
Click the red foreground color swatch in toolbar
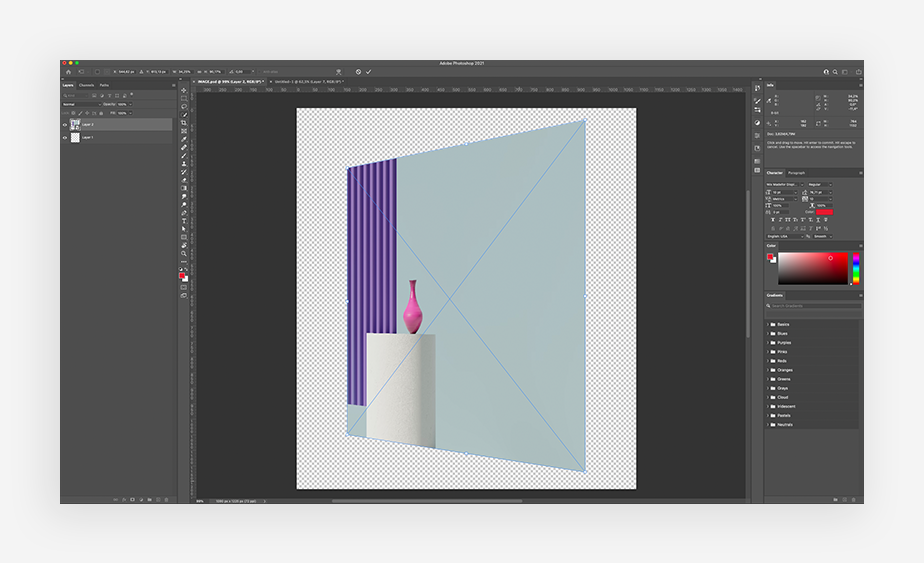tap(182, 275)
